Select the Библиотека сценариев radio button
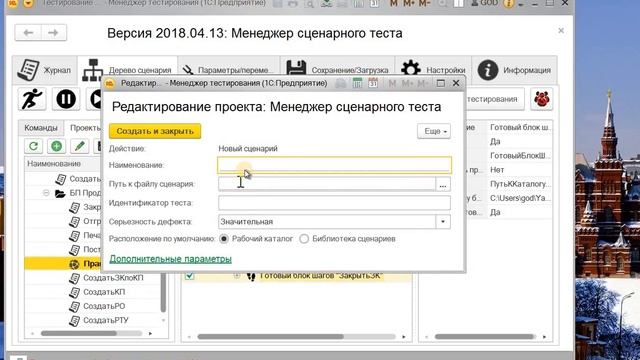 (304, 239)
